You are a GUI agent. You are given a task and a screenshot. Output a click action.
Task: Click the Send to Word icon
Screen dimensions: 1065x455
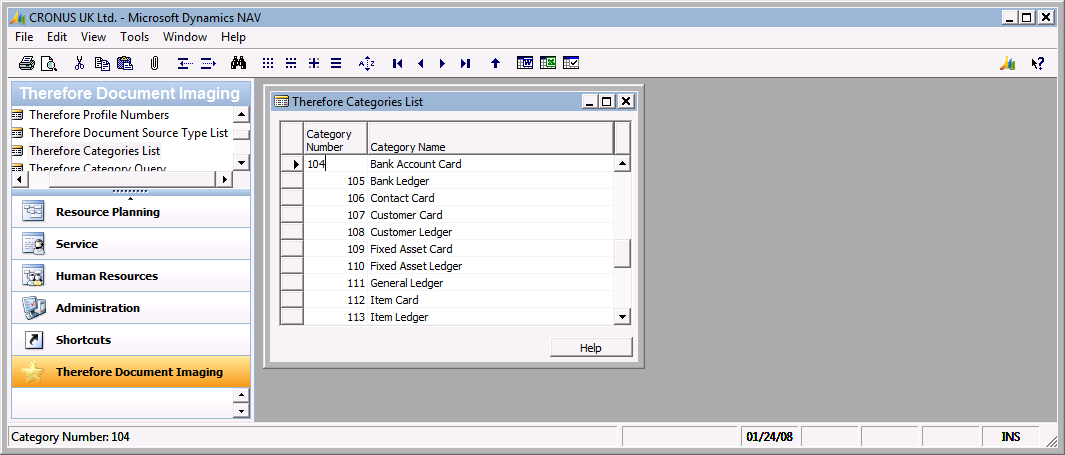pyautogui.click(x=525, y=63)
